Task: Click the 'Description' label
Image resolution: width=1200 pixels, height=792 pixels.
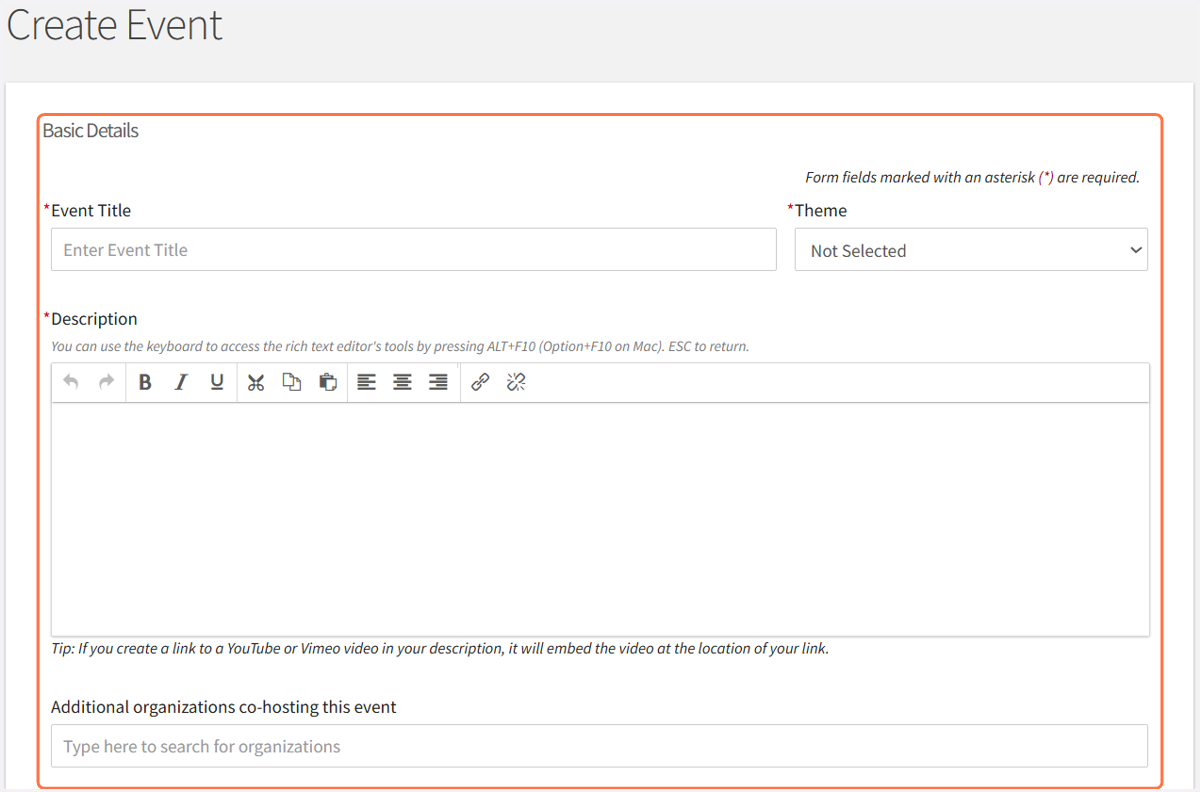Action: [x=94, y=319]
